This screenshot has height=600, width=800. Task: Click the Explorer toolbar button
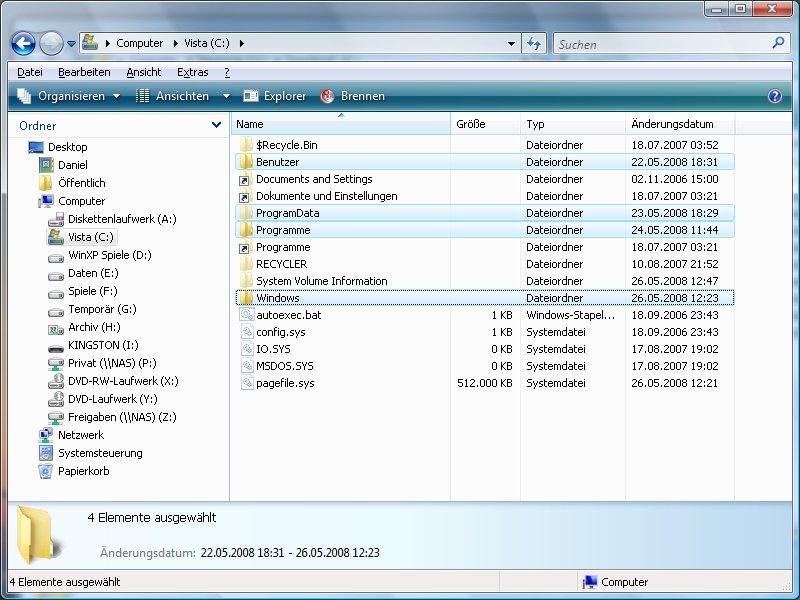tap(274, 96)
